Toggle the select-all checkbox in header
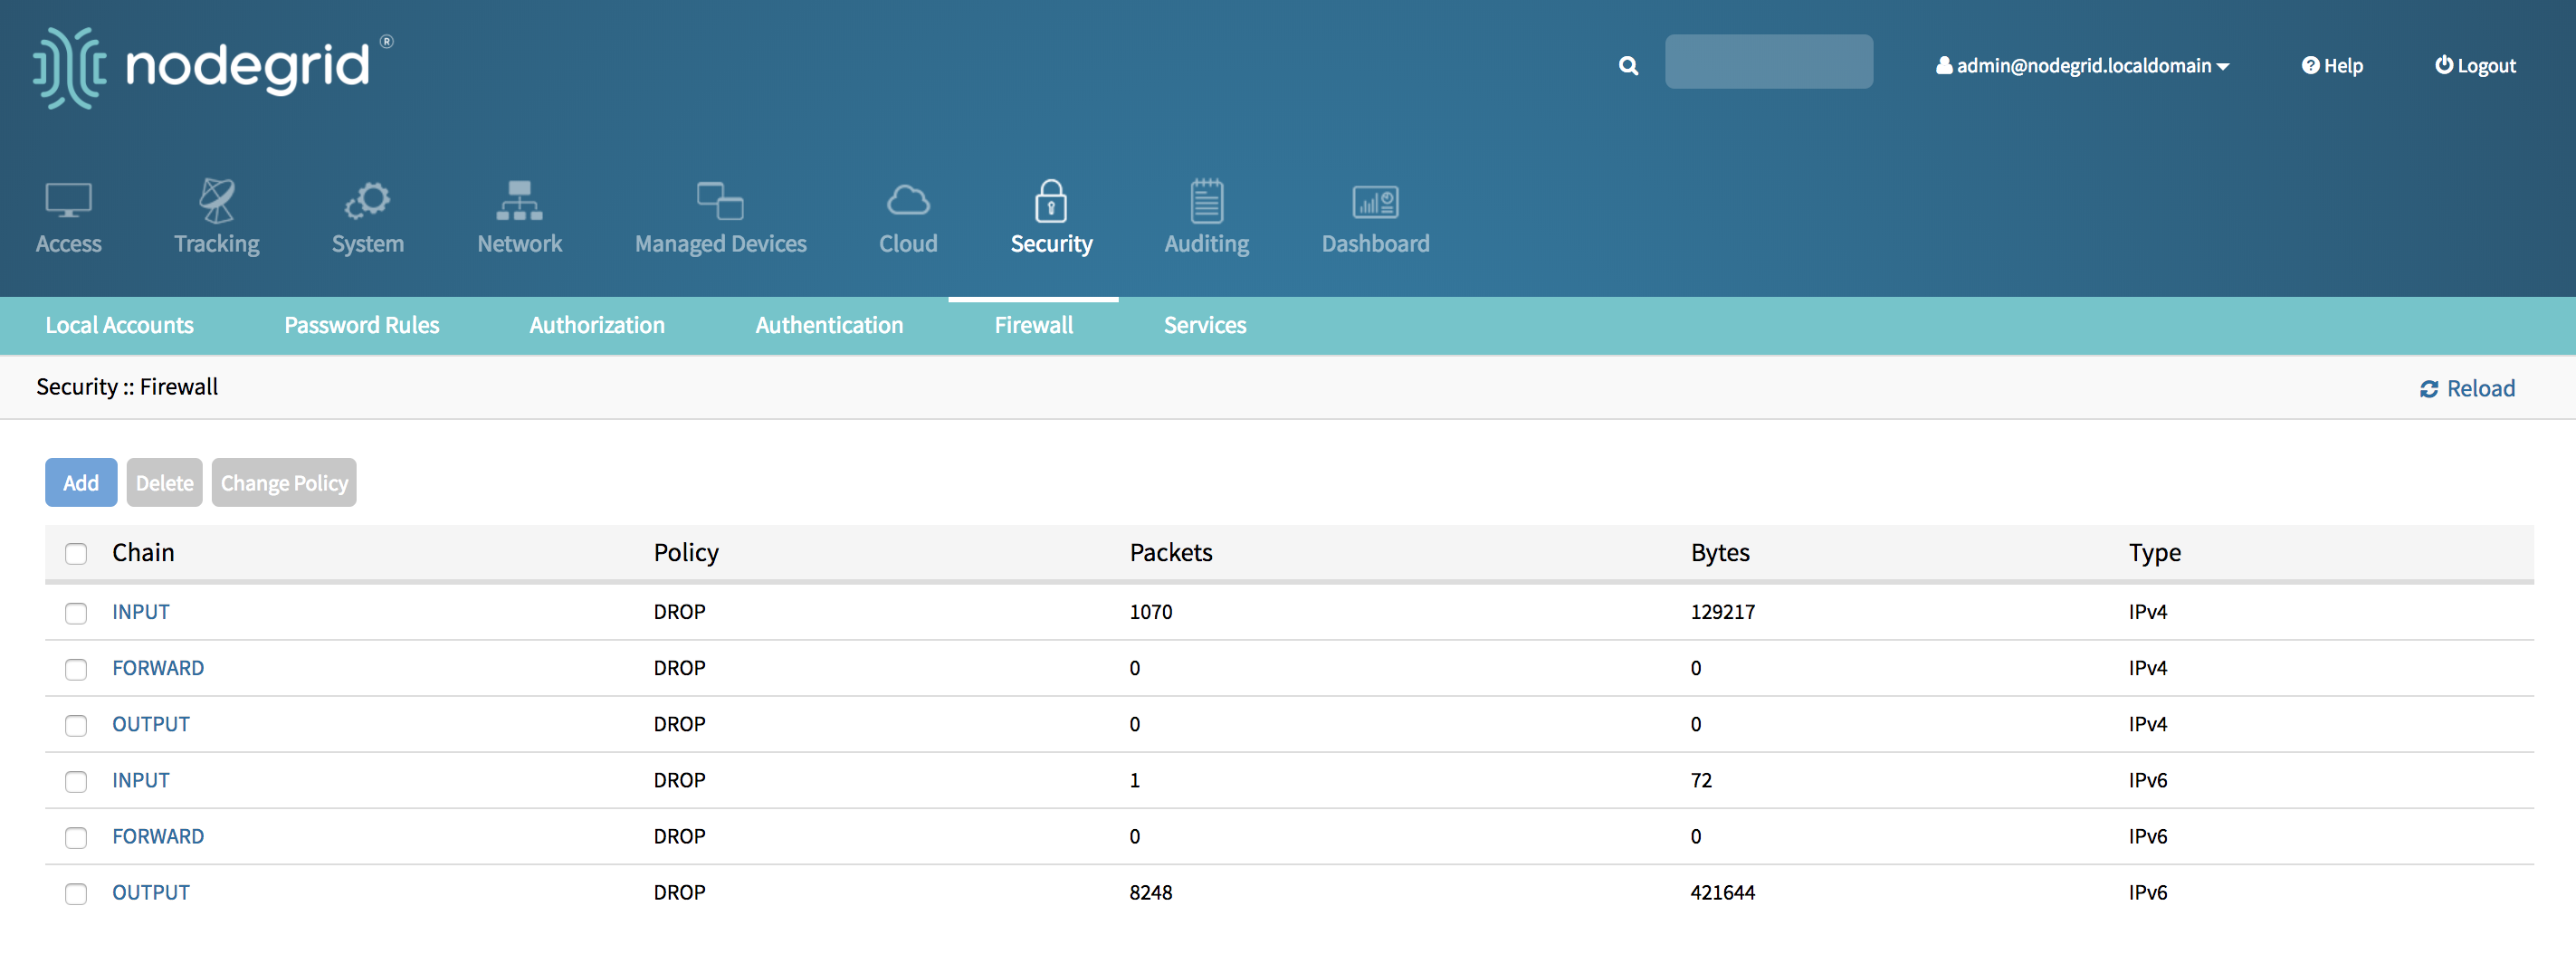 pyautogui.click(x=76, y=553)
